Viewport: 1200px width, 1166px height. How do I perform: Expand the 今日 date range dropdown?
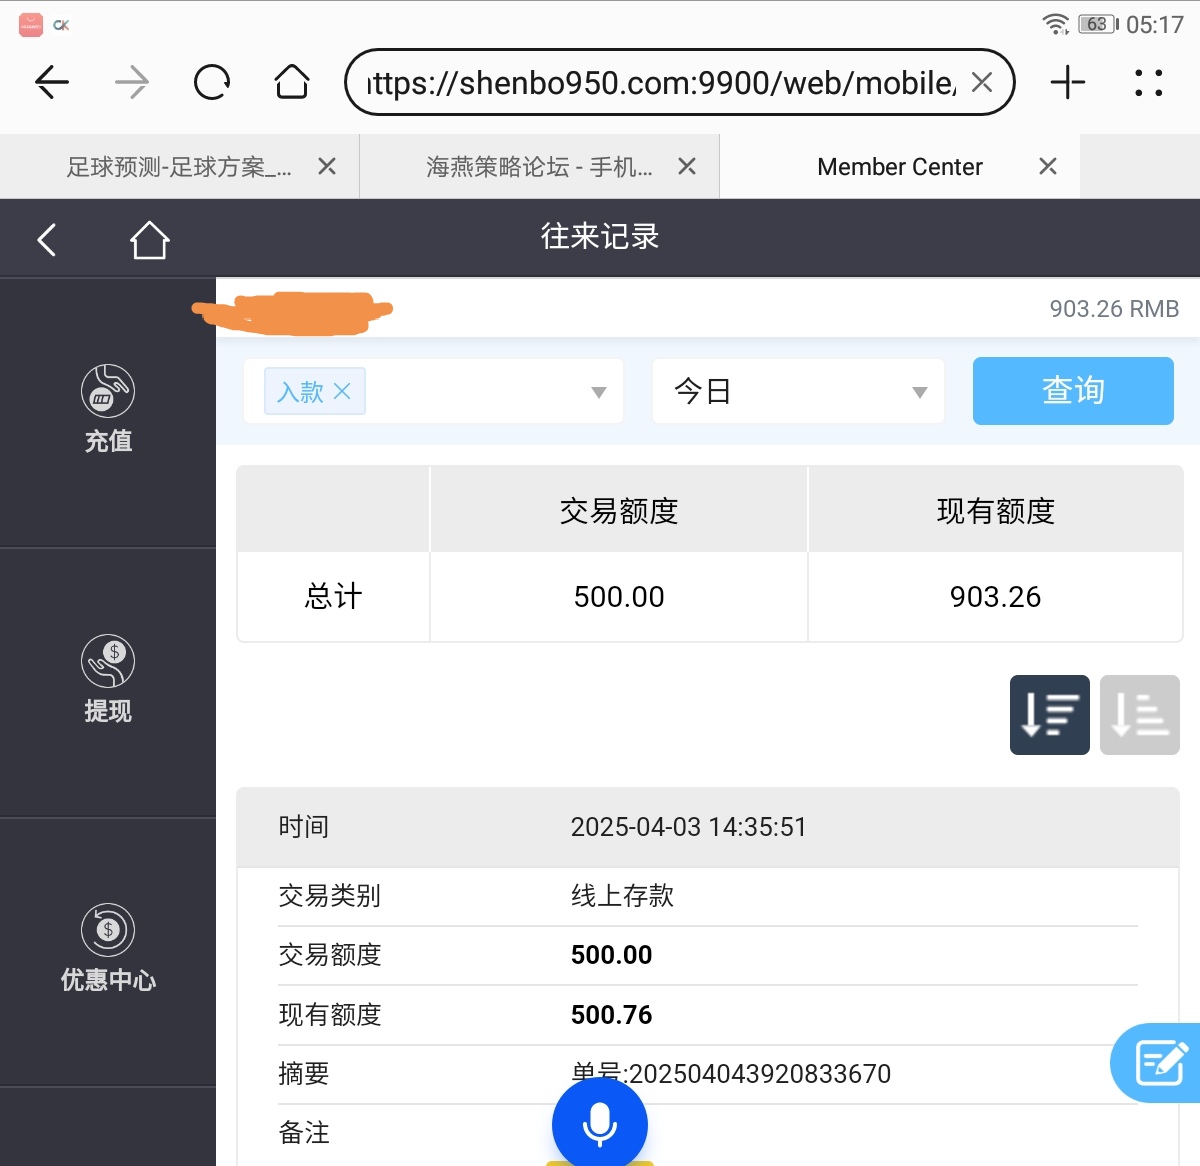coord(919,392)
